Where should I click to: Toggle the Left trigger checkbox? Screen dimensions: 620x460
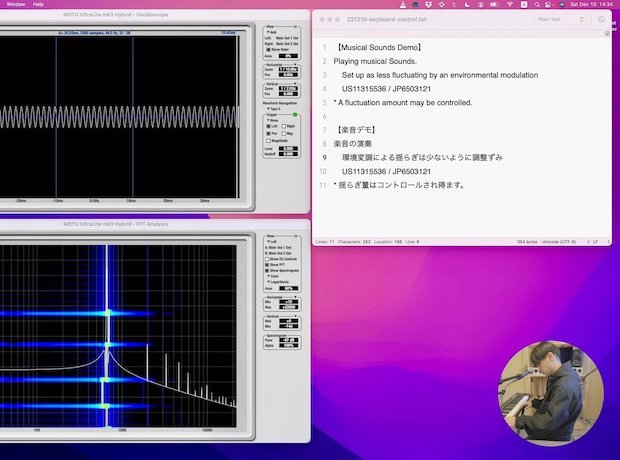[268, 126]
